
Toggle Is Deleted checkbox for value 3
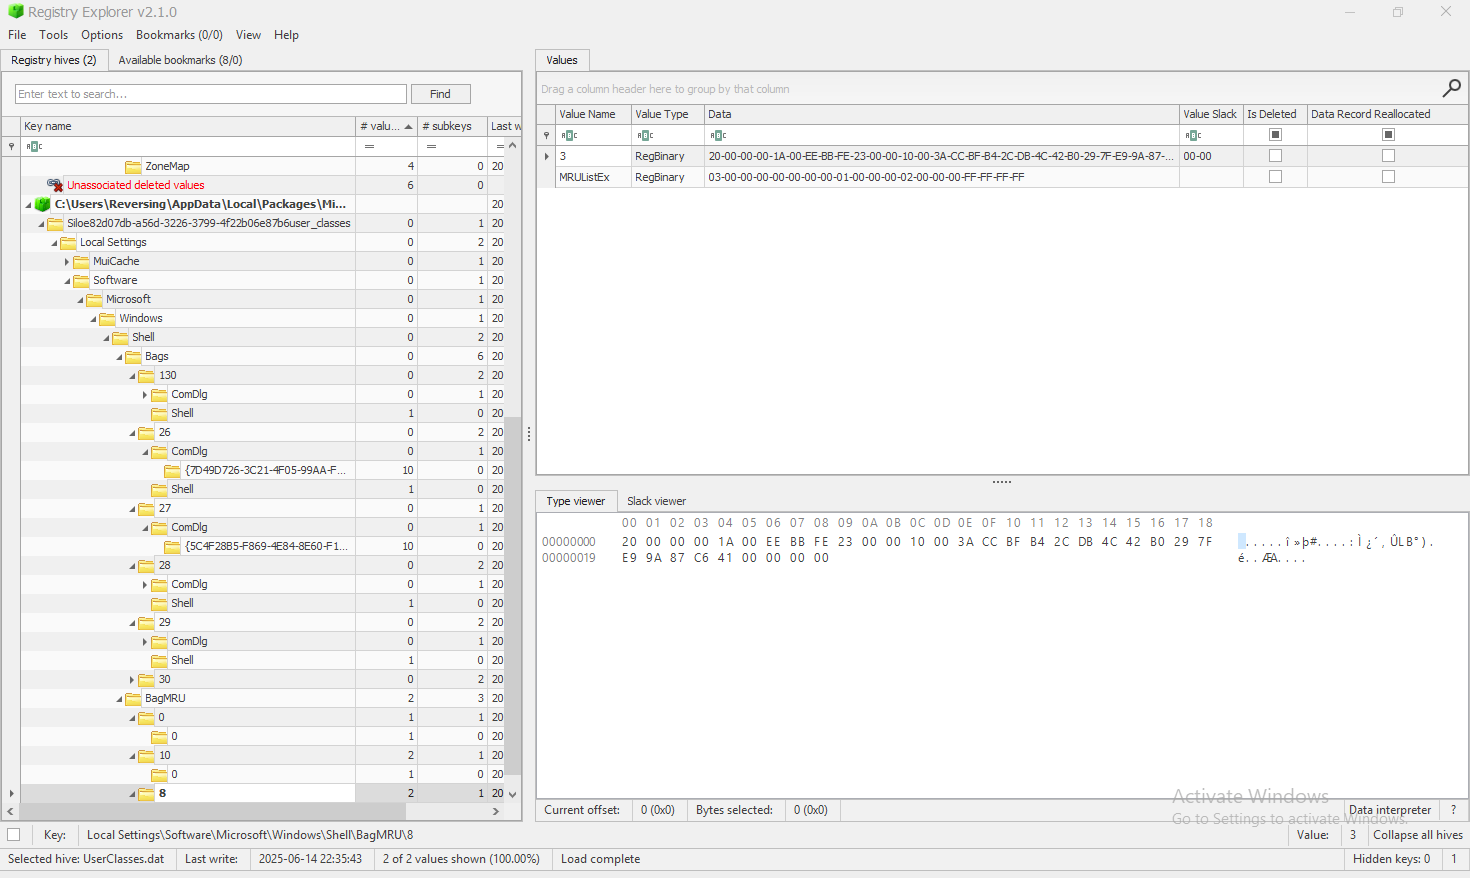(1275, 156)
